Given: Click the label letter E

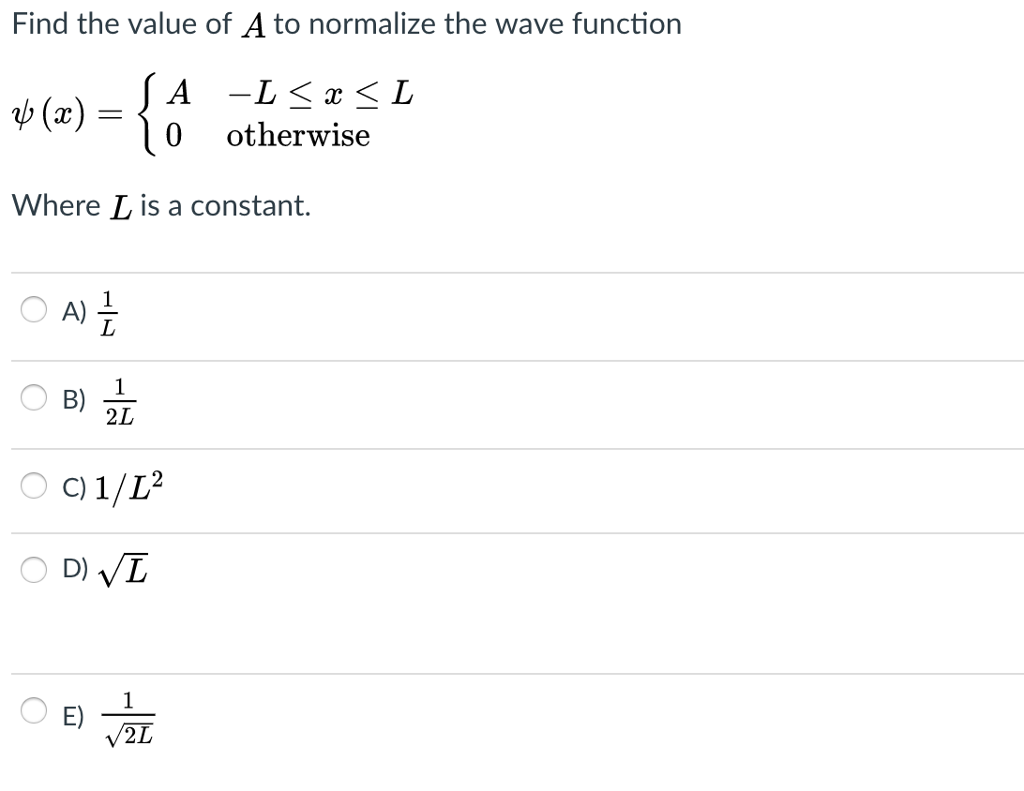Looking at the screenshot, I should click(72, 714).
